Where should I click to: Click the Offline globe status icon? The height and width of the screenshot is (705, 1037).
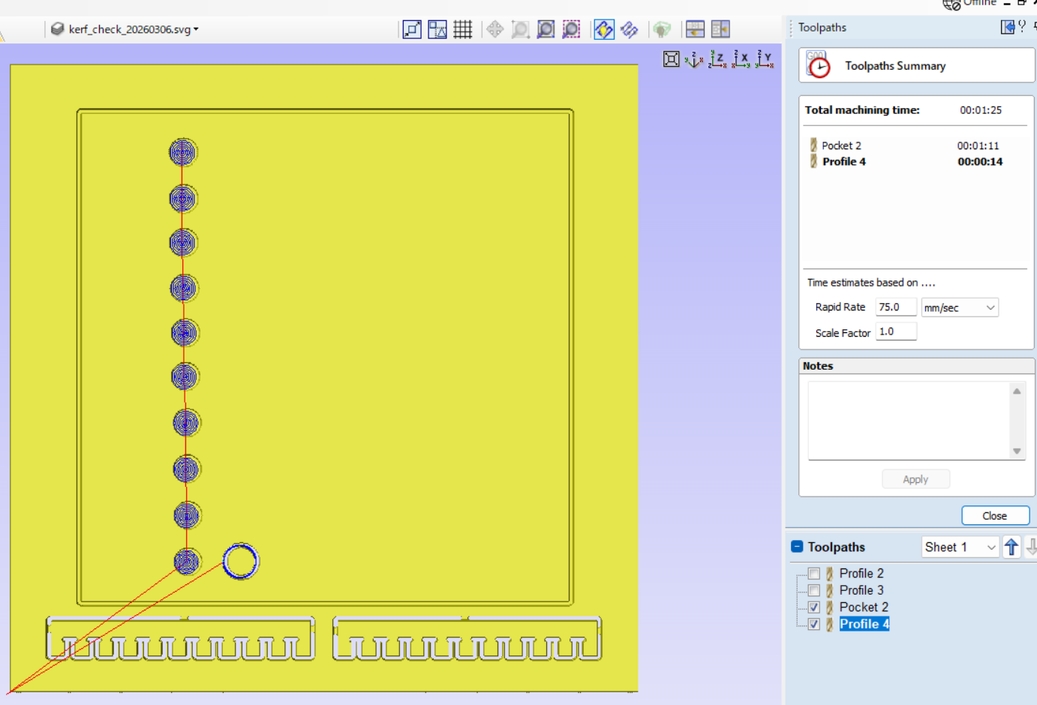tap(952, 5)
